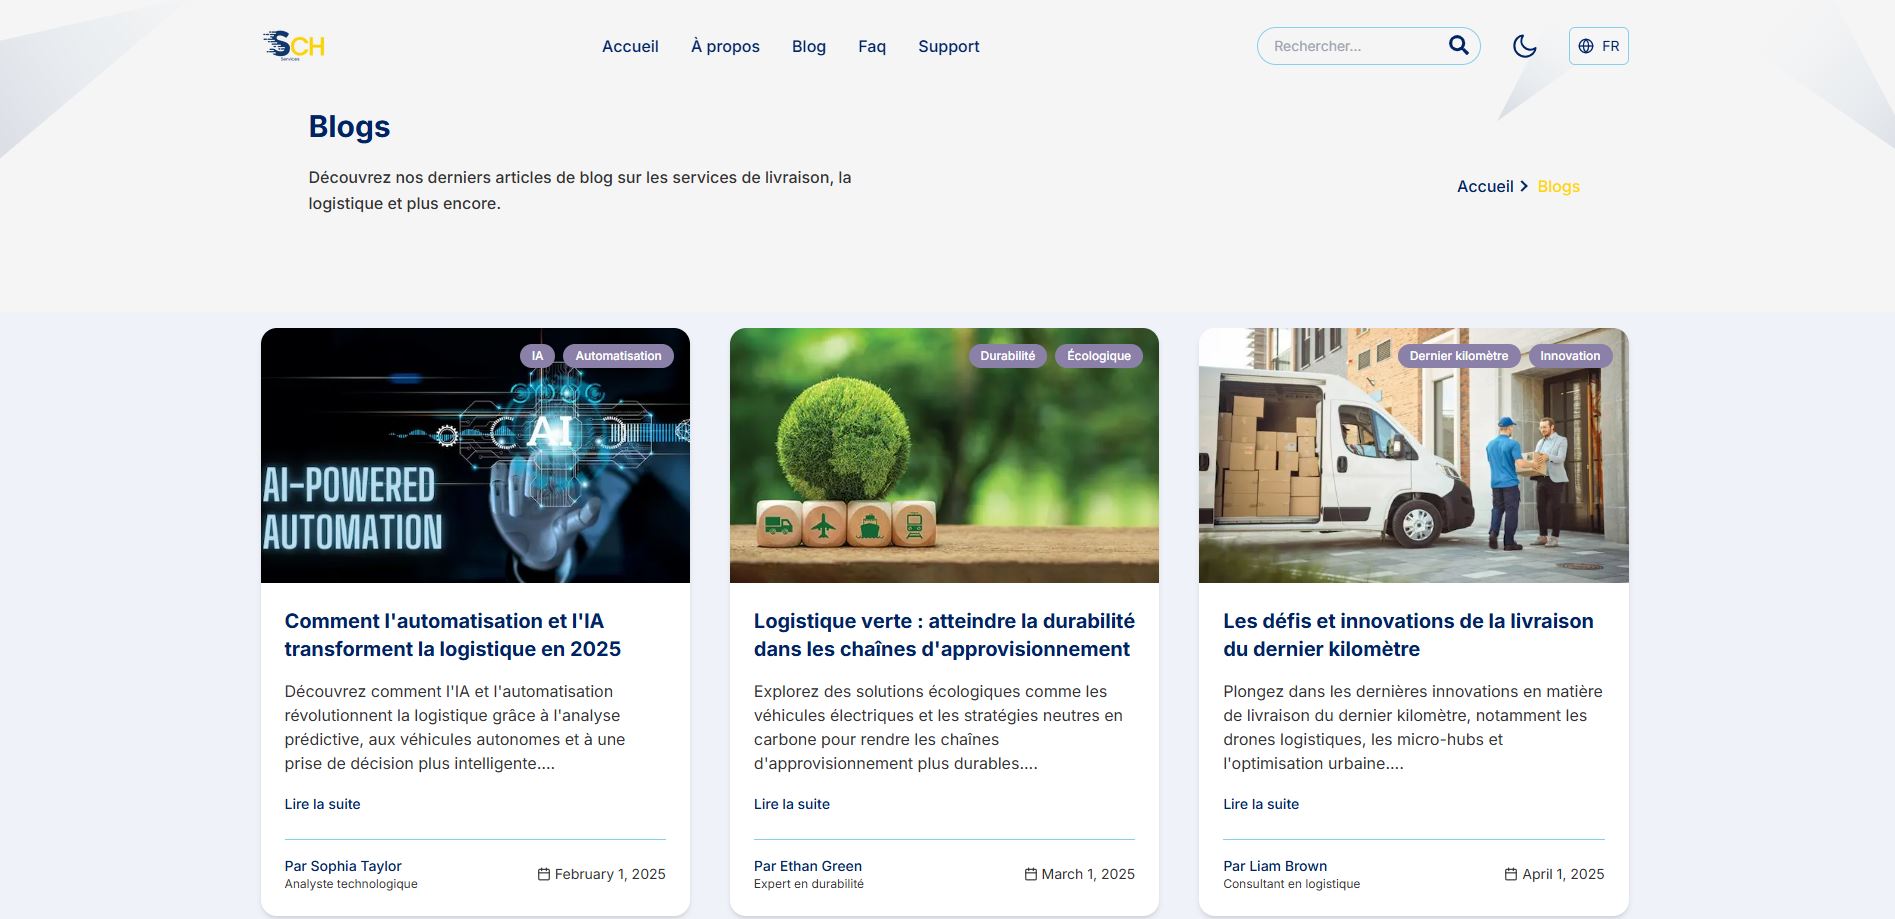Click the Blogs page heading
Image resolution: width=1895 pixels, height=919 pixels.
tap(349, 127)
